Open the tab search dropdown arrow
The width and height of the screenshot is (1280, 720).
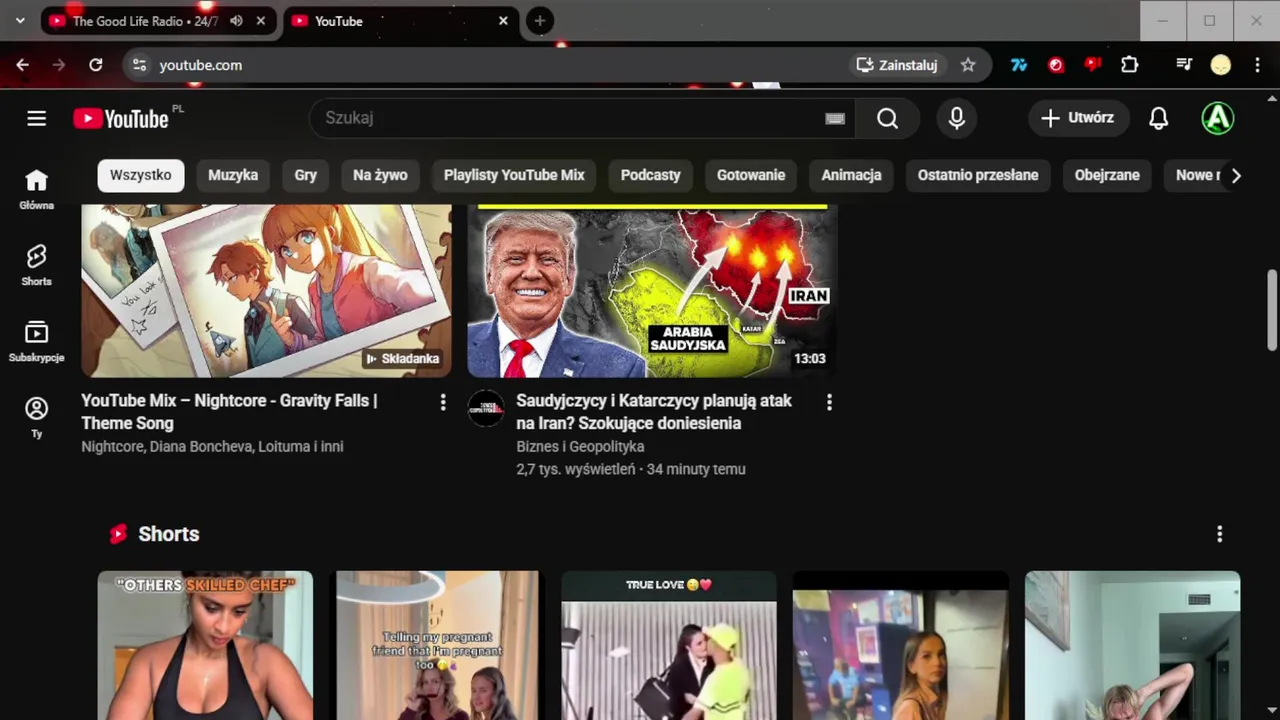[20, 21]
